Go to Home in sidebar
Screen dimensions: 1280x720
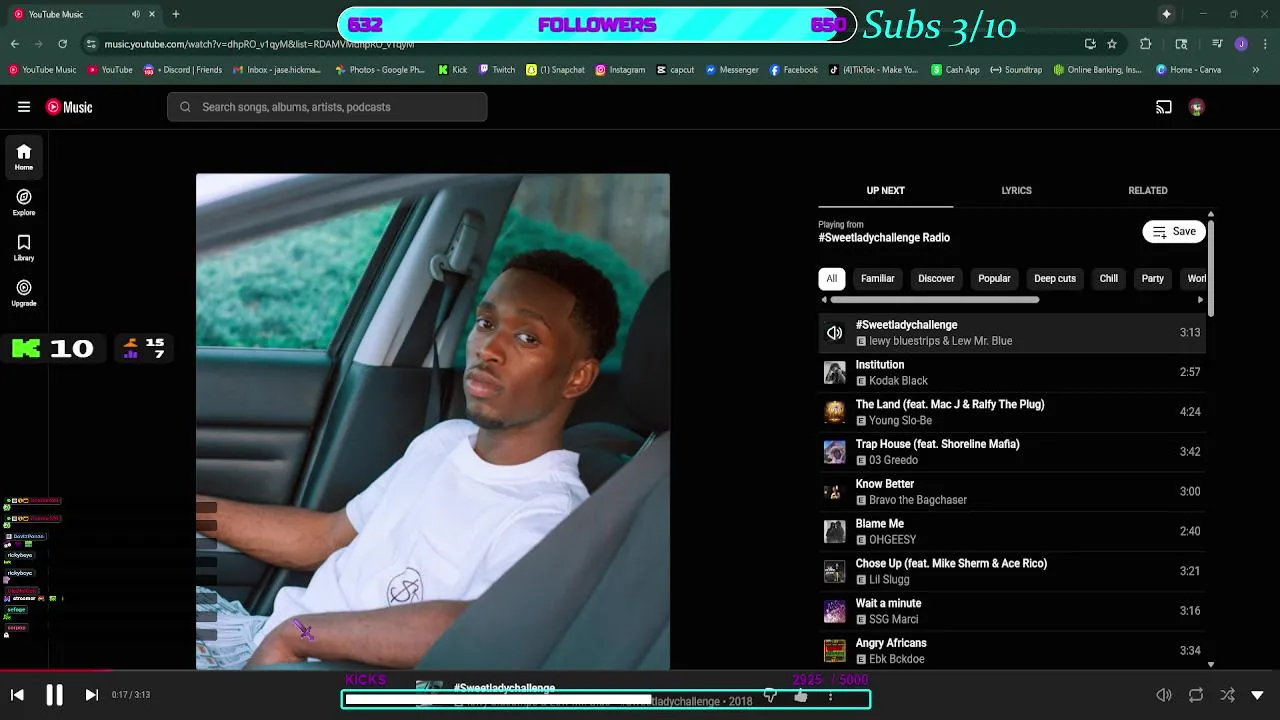pos(24,157)
